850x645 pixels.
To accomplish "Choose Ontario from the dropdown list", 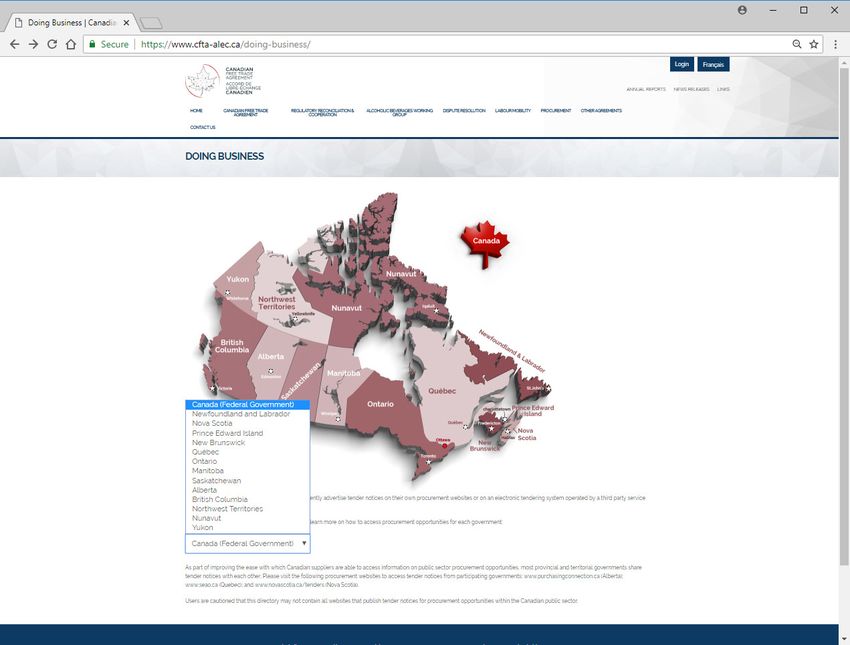I will coord(248,461).
